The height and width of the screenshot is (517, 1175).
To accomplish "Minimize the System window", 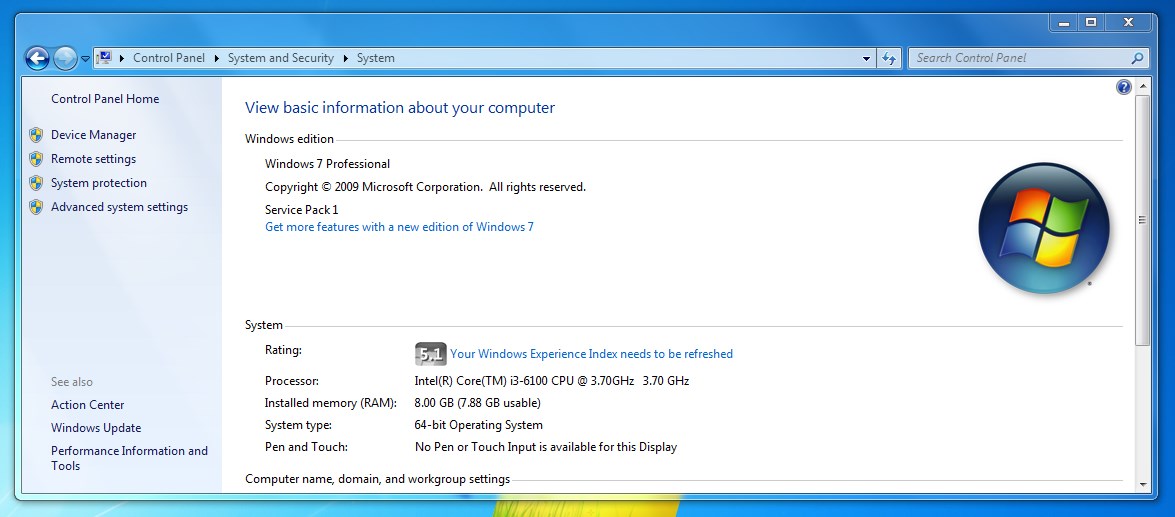I will (1063, 22).
